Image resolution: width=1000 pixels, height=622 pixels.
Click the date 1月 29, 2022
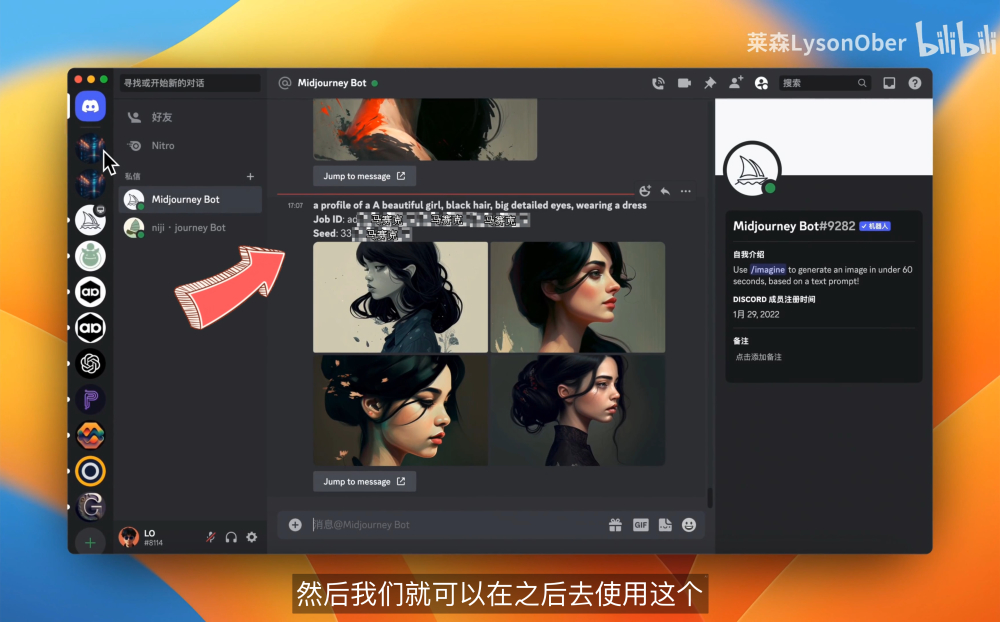coord(756,315)
